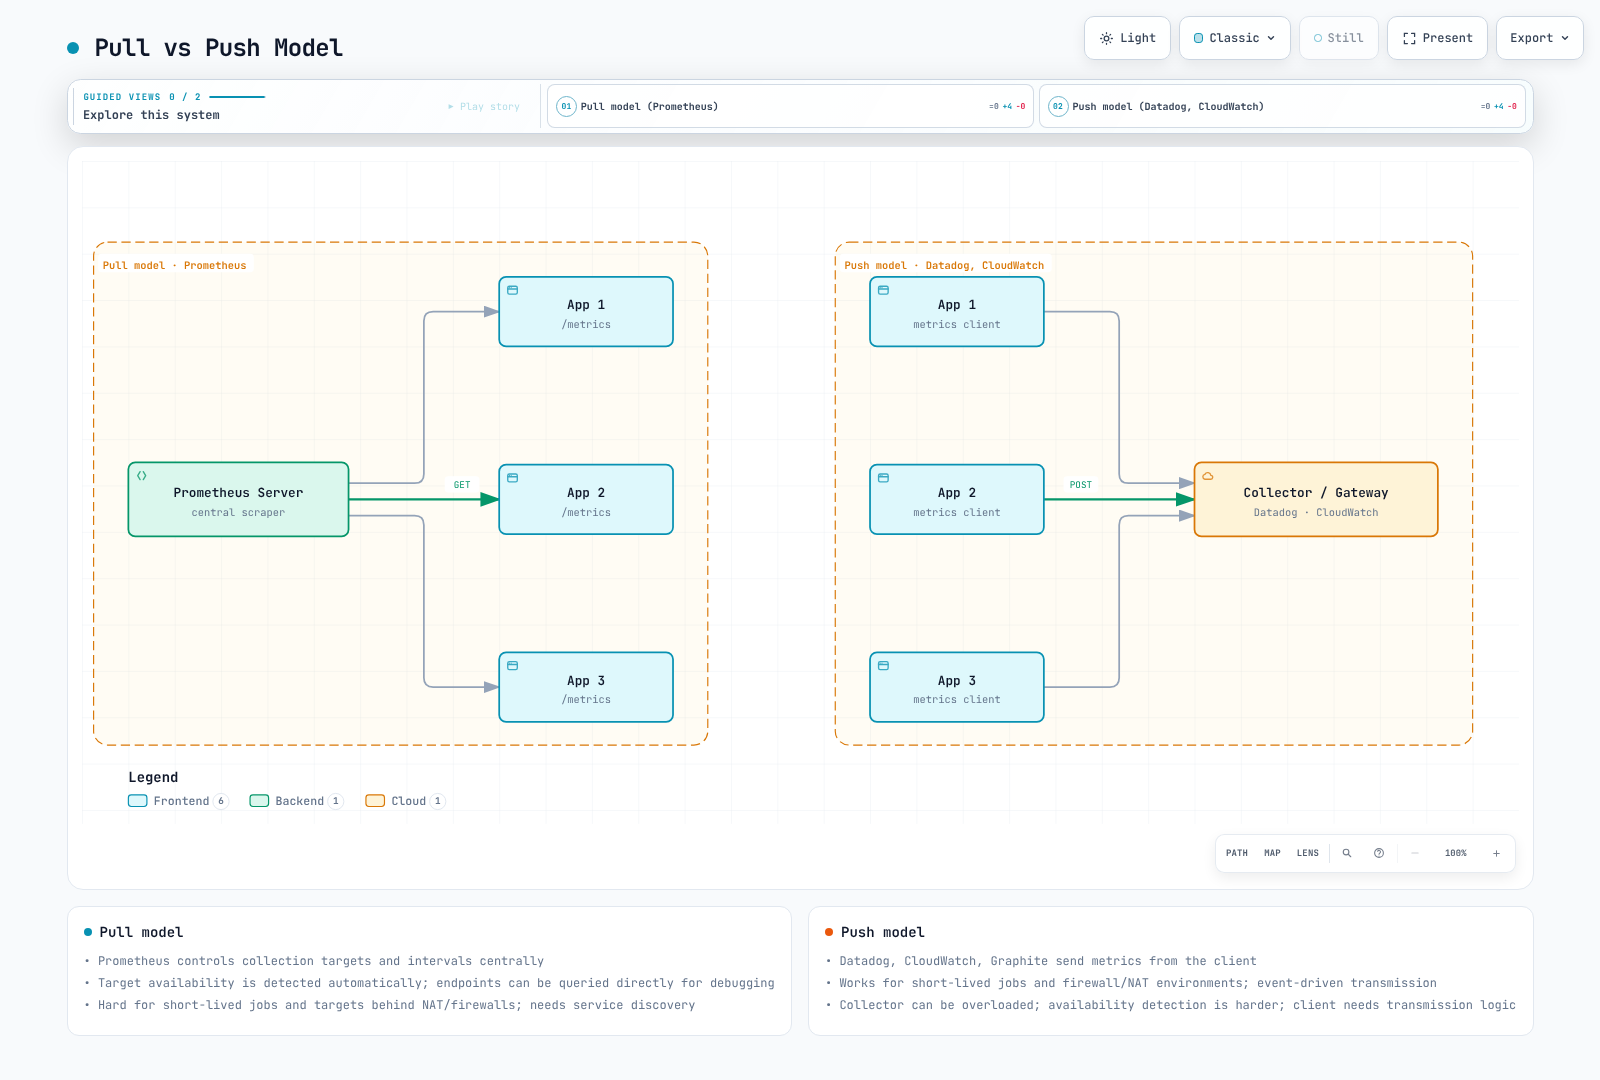Click the cloud icon on Collector node
The image size is (1600, 1080).
point(1208,476)
